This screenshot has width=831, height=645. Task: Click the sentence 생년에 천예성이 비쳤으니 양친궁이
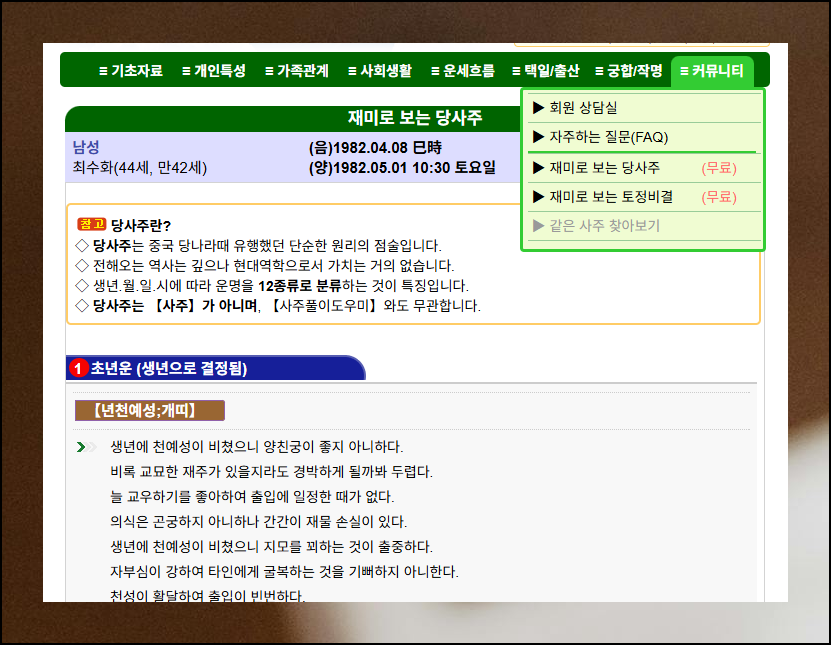point(257,447)
